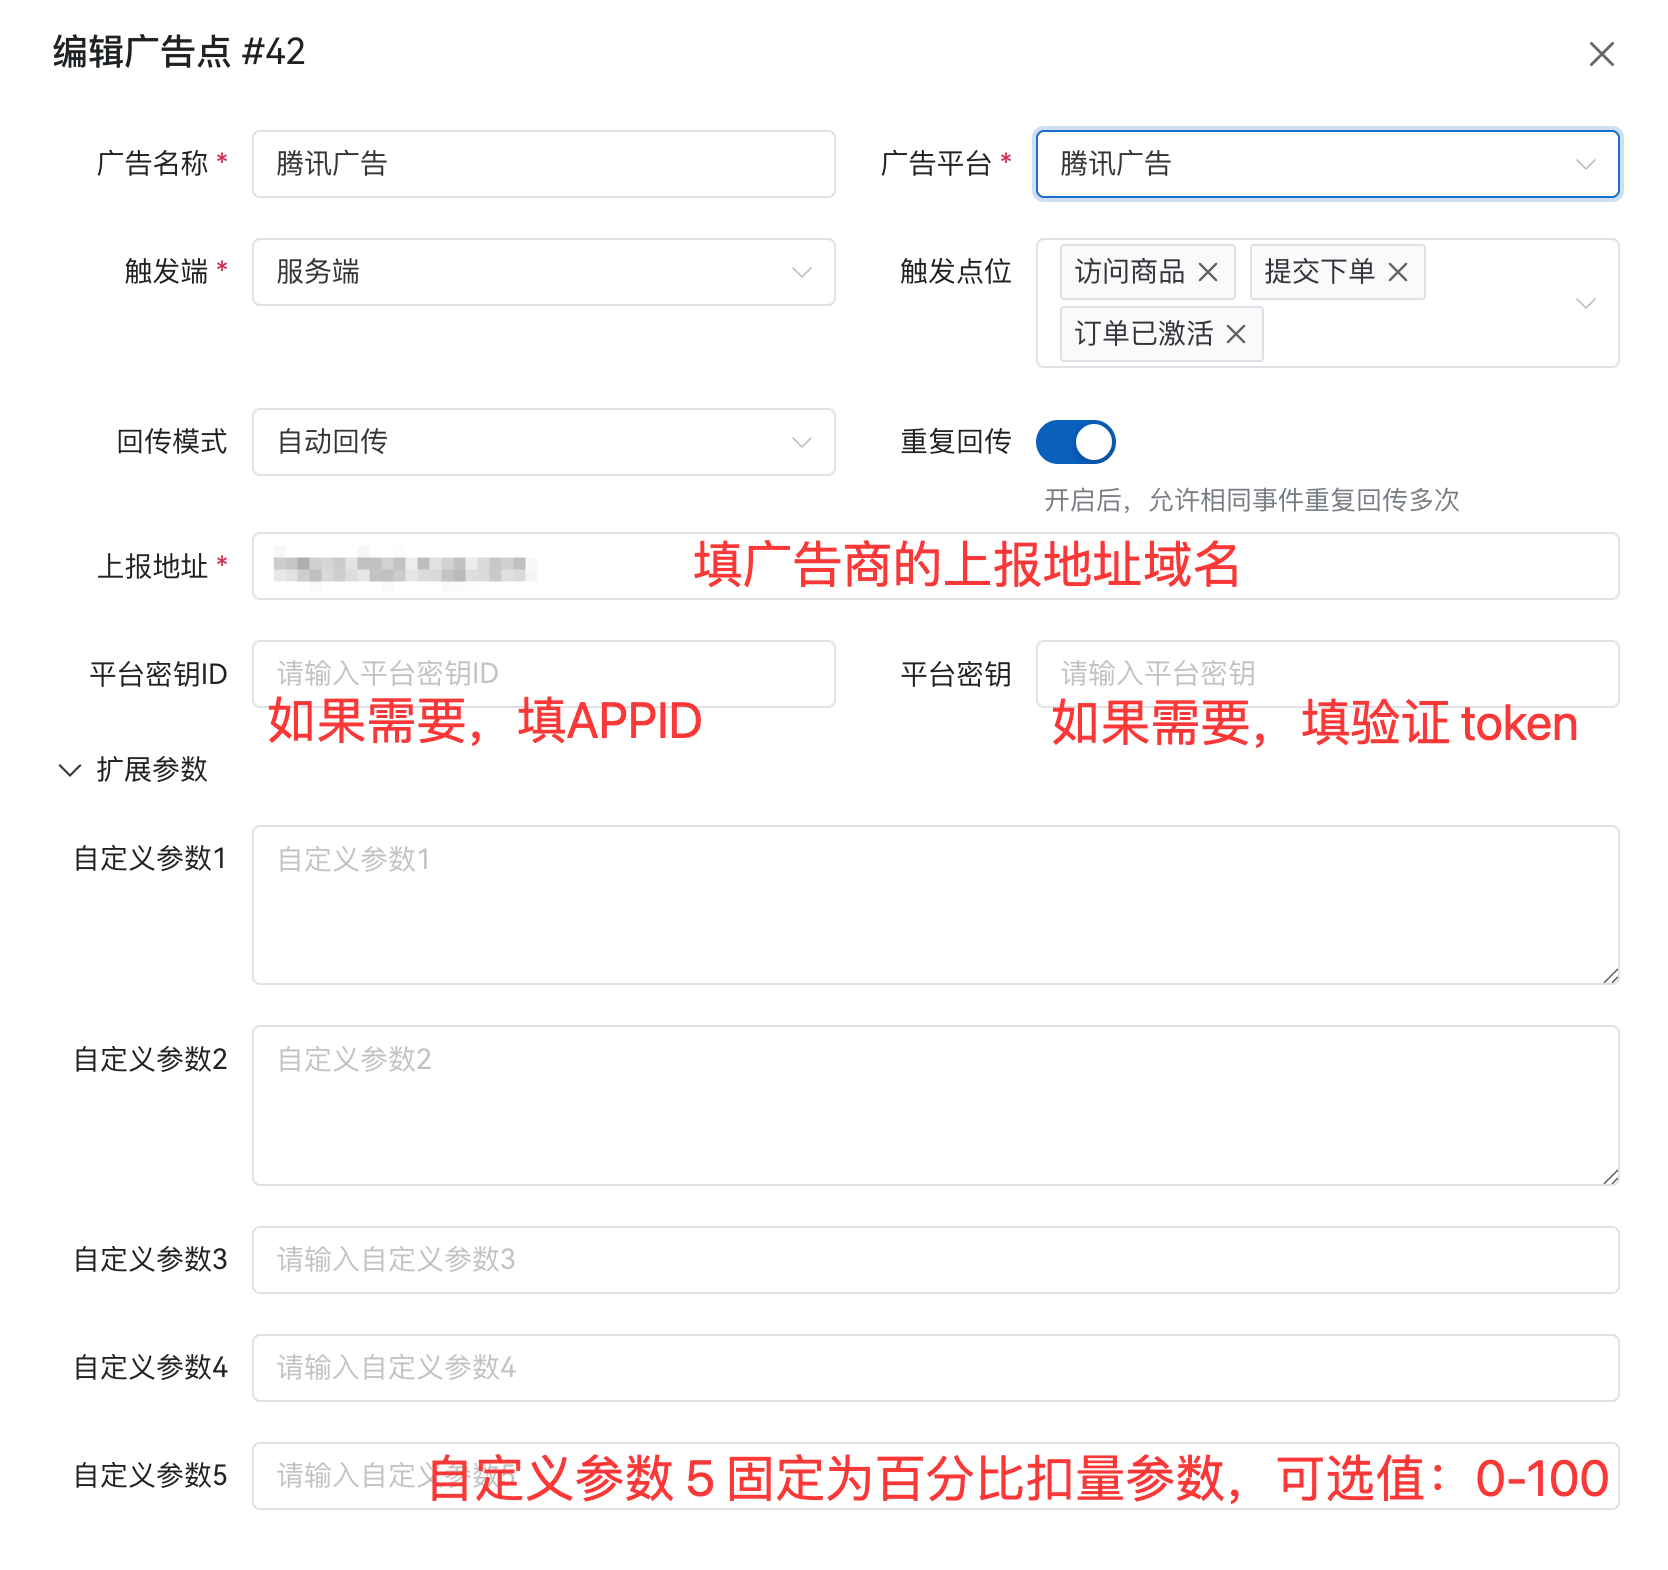Click the 平台密钥 input field
Image resolution: width=1668 pixels, height=1570 pixels.
pos(1328,673)
